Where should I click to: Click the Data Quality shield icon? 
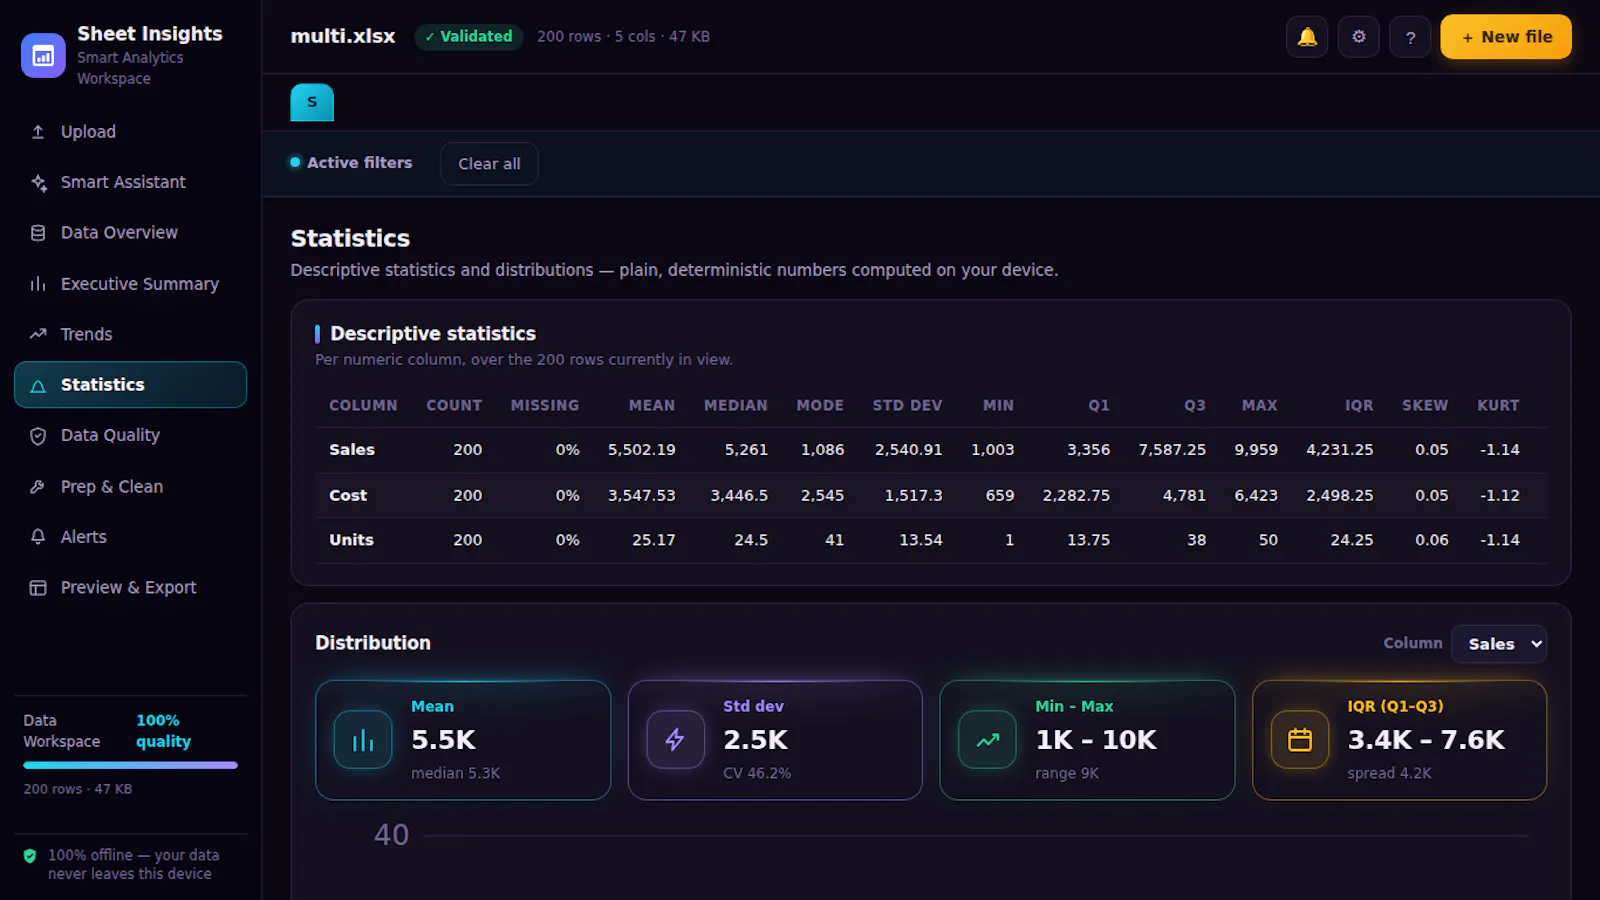coord(38,436)
